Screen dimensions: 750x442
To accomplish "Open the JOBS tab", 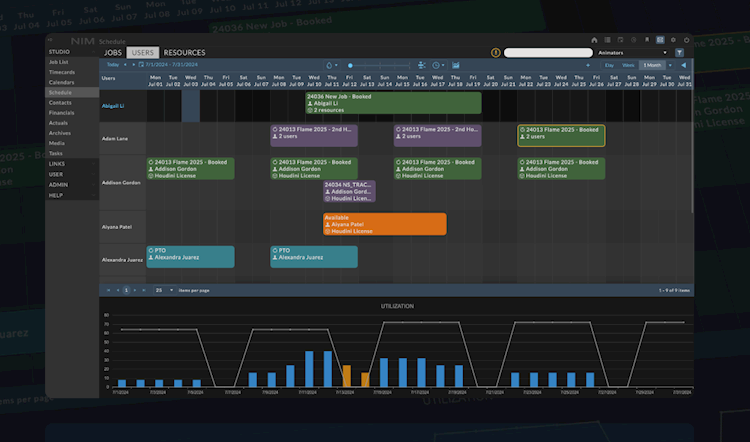I will click(x=113, y=53).
